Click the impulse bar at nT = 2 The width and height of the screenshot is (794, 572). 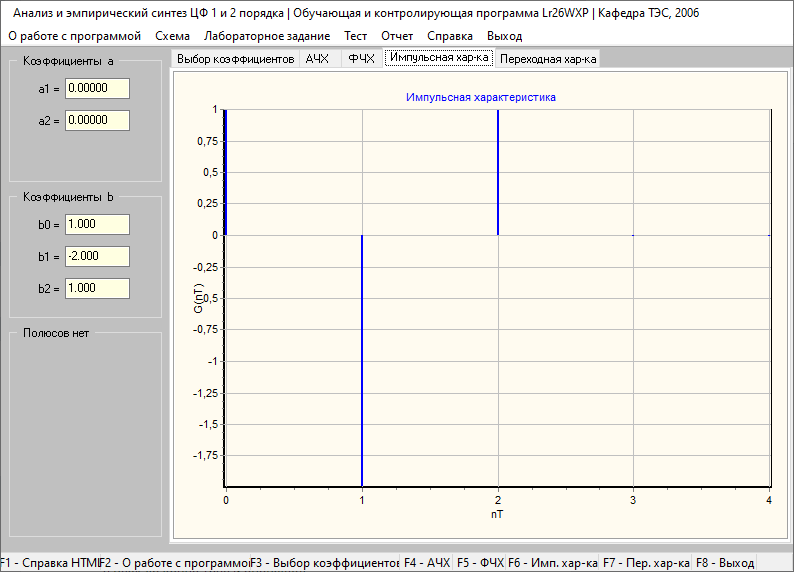pyautogui.click(x=498, y=172)
